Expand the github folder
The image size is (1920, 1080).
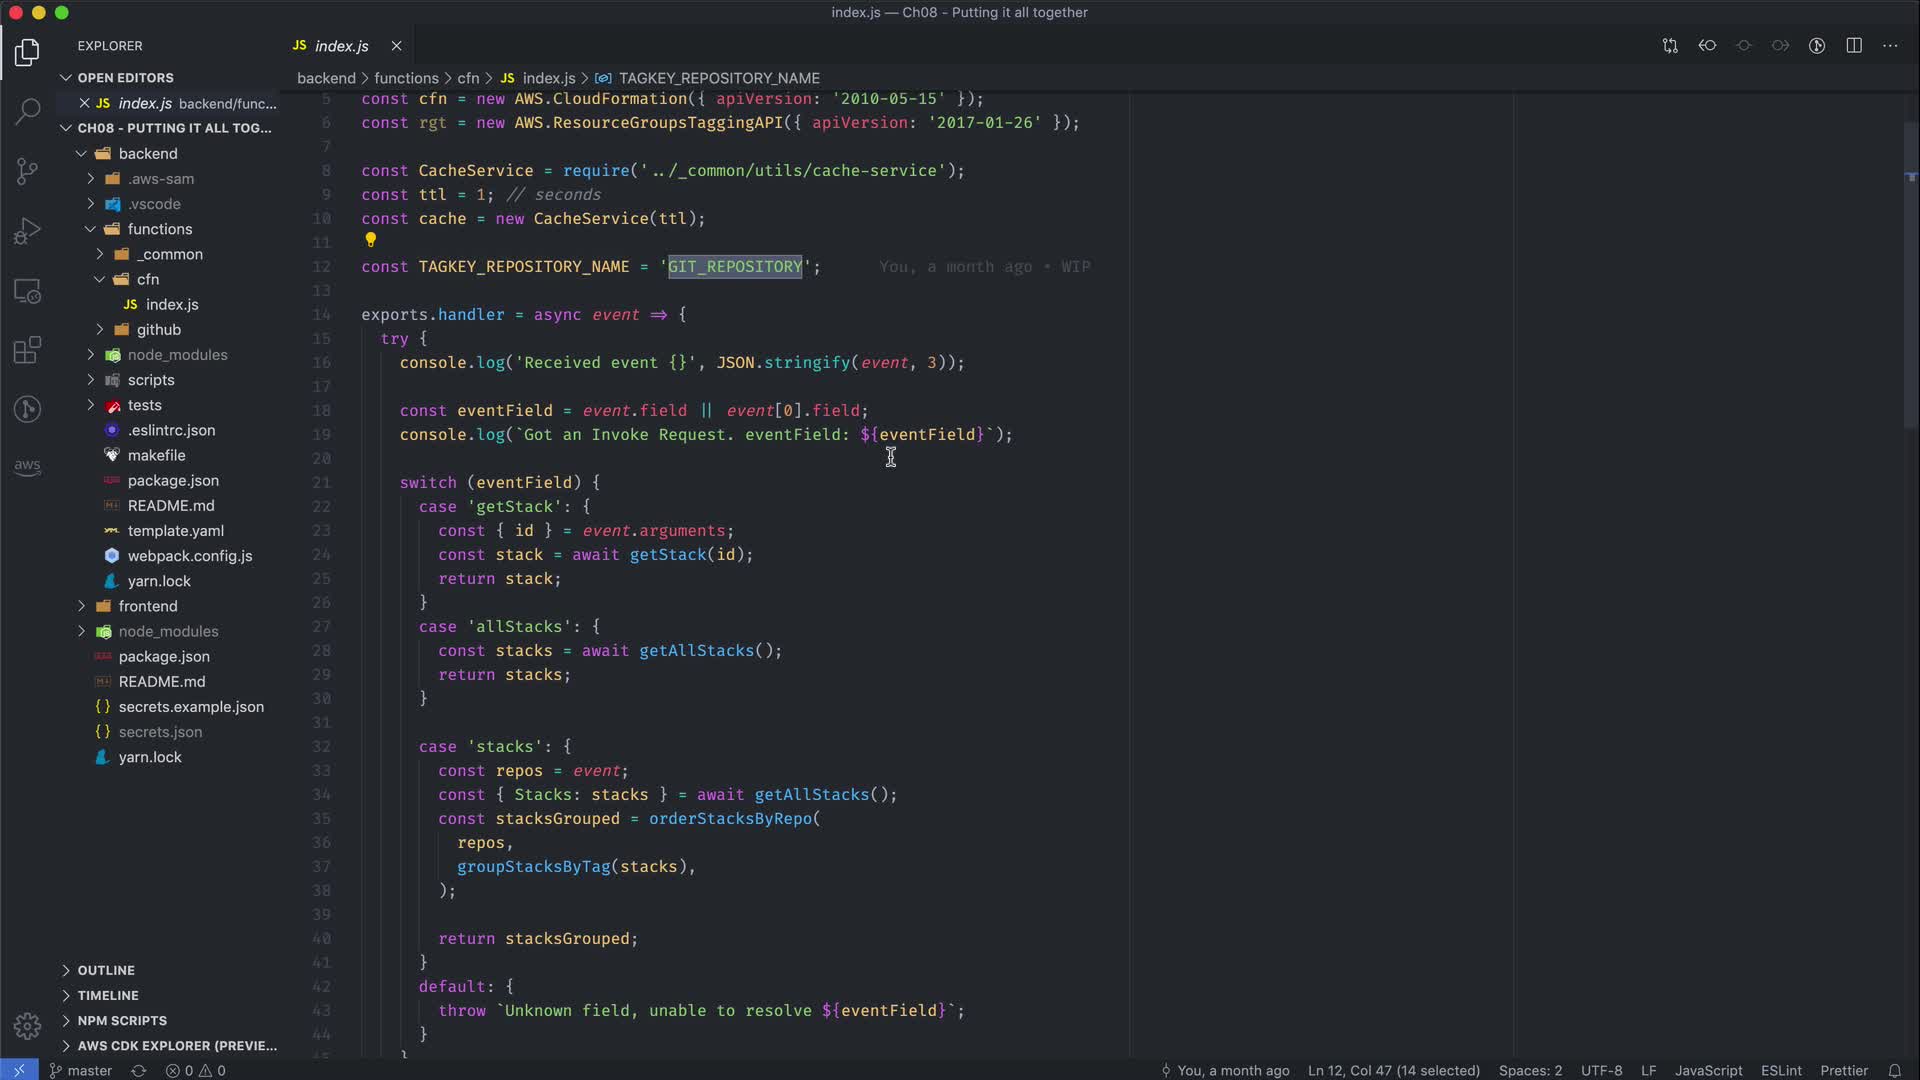(x=158, y=329)
